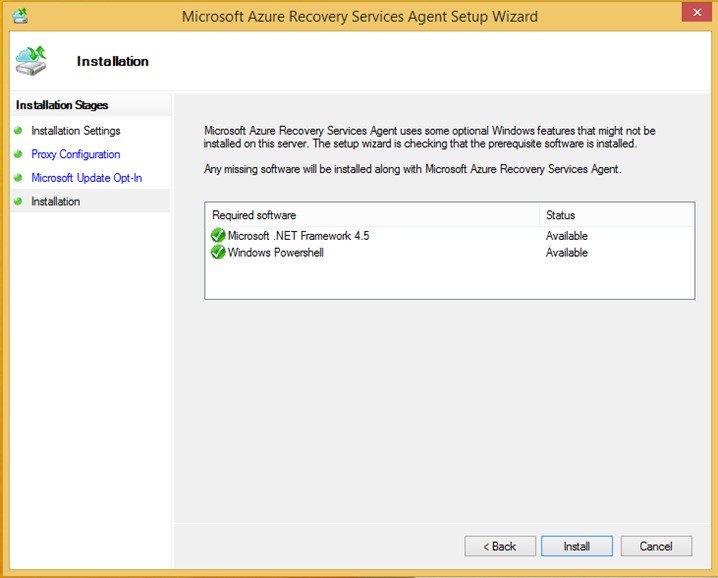The image size is (718, 578).
Task: Click the Installation Stages heading
Action: click(x=62, y=105)
